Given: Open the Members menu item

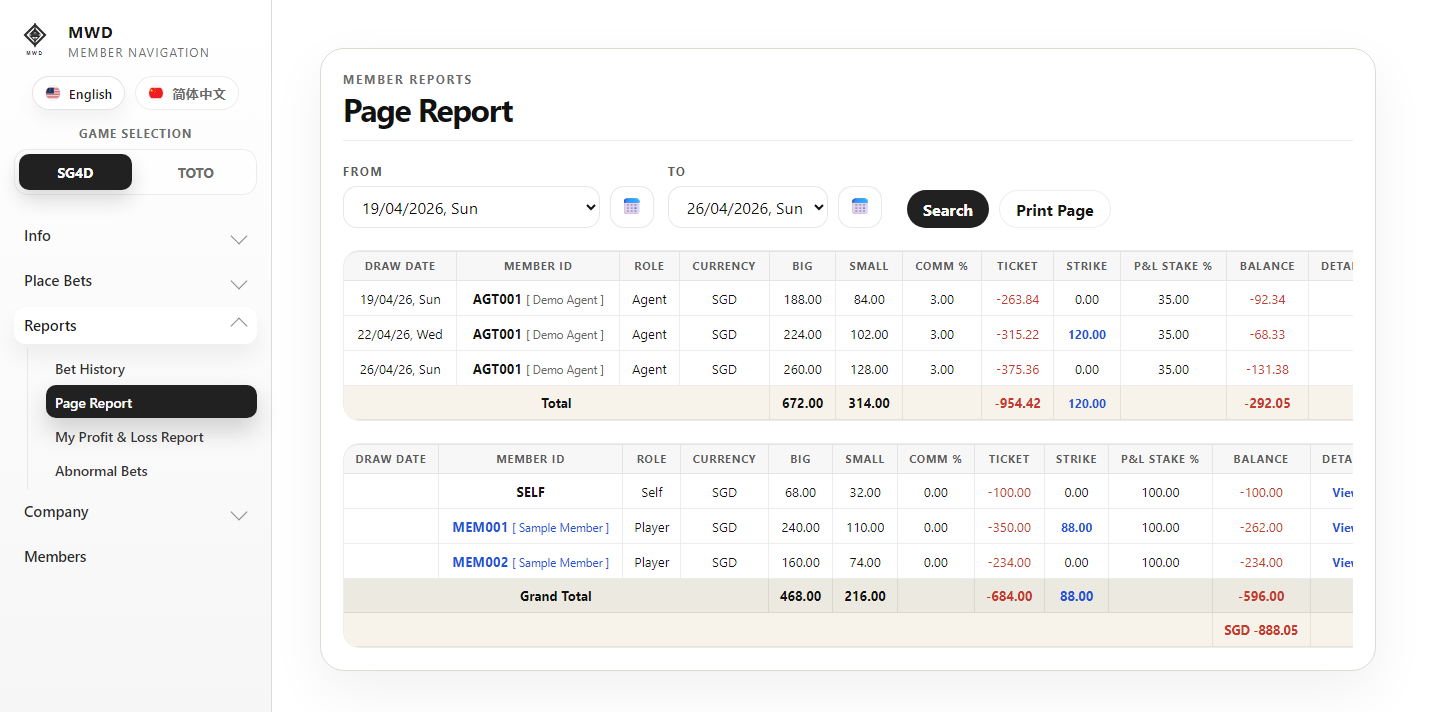Looking at the screenshot, I should click(135, 557).
